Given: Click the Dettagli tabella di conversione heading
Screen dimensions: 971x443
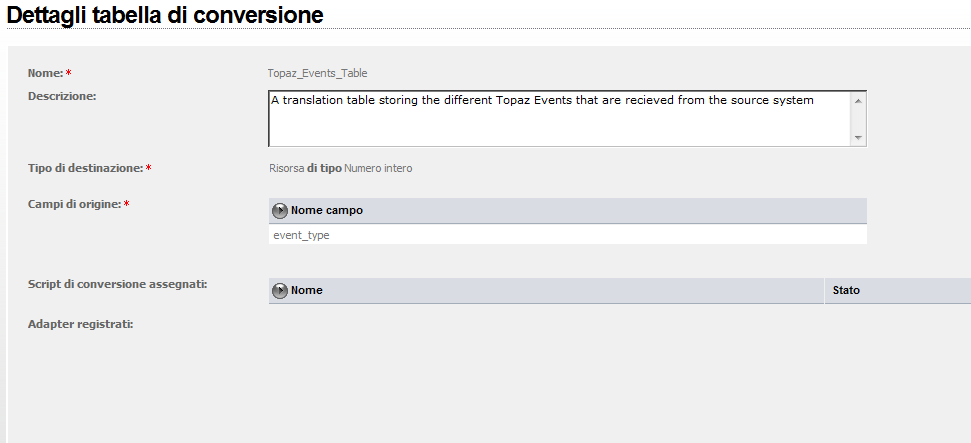Looking at the screenshot, I should pyautogui.click(x=165, y=15).
